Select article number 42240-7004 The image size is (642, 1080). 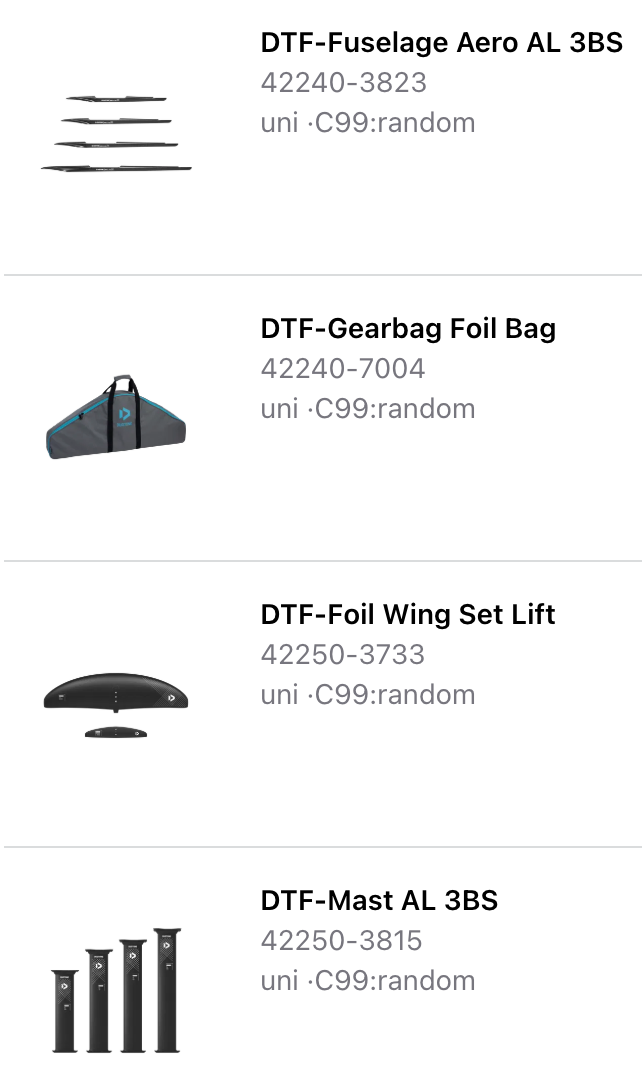pyautogui.click(x=343, y=368)
